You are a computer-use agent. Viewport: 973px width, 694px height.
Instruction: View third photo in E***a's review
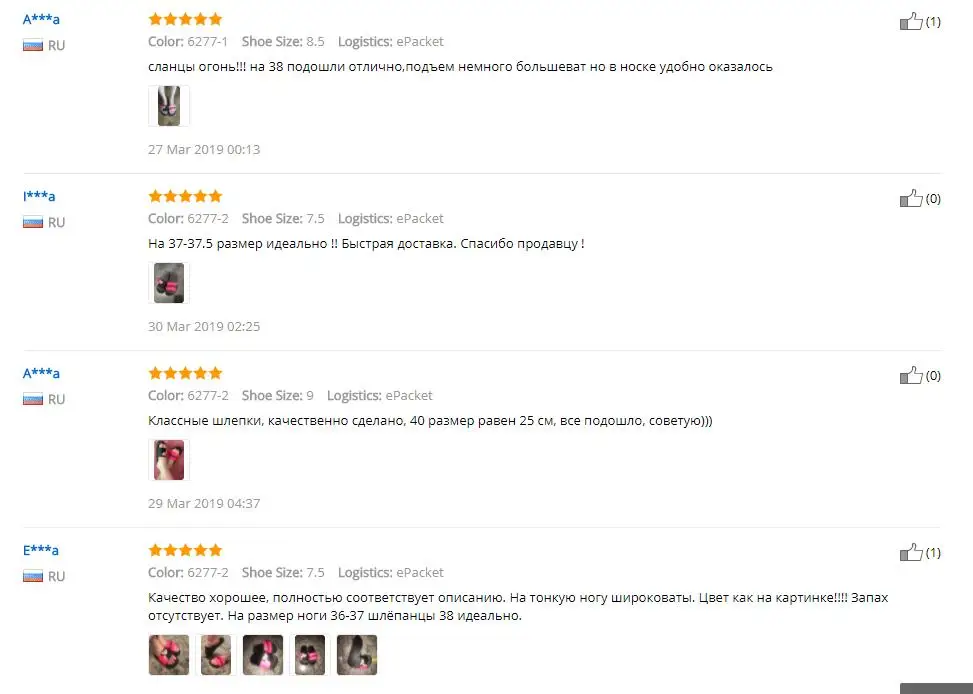263,655
